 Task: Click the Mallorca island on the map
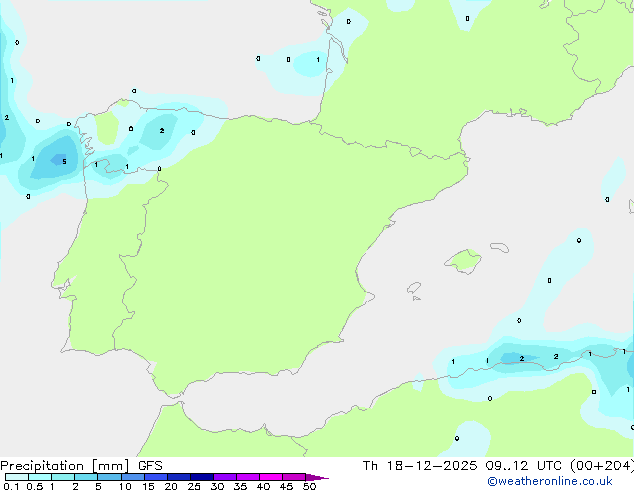click(x=463, y=261)
